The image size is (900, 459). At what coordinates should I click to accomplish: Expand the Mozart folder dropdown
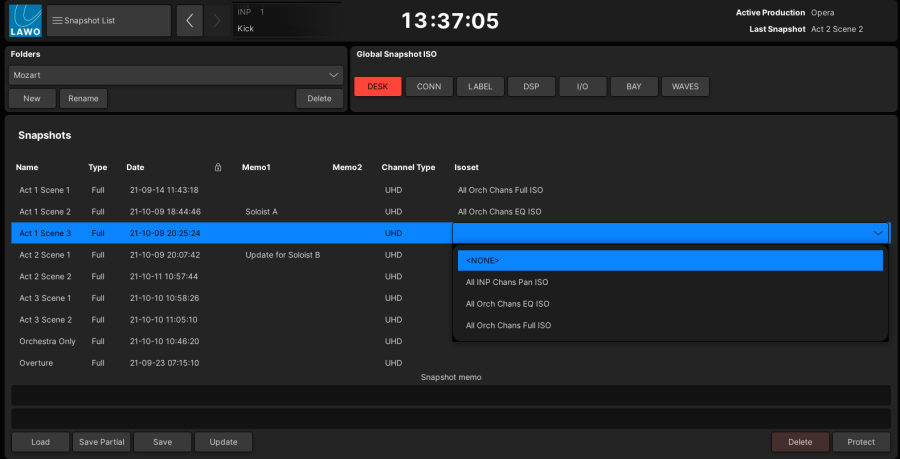point(176,75)
